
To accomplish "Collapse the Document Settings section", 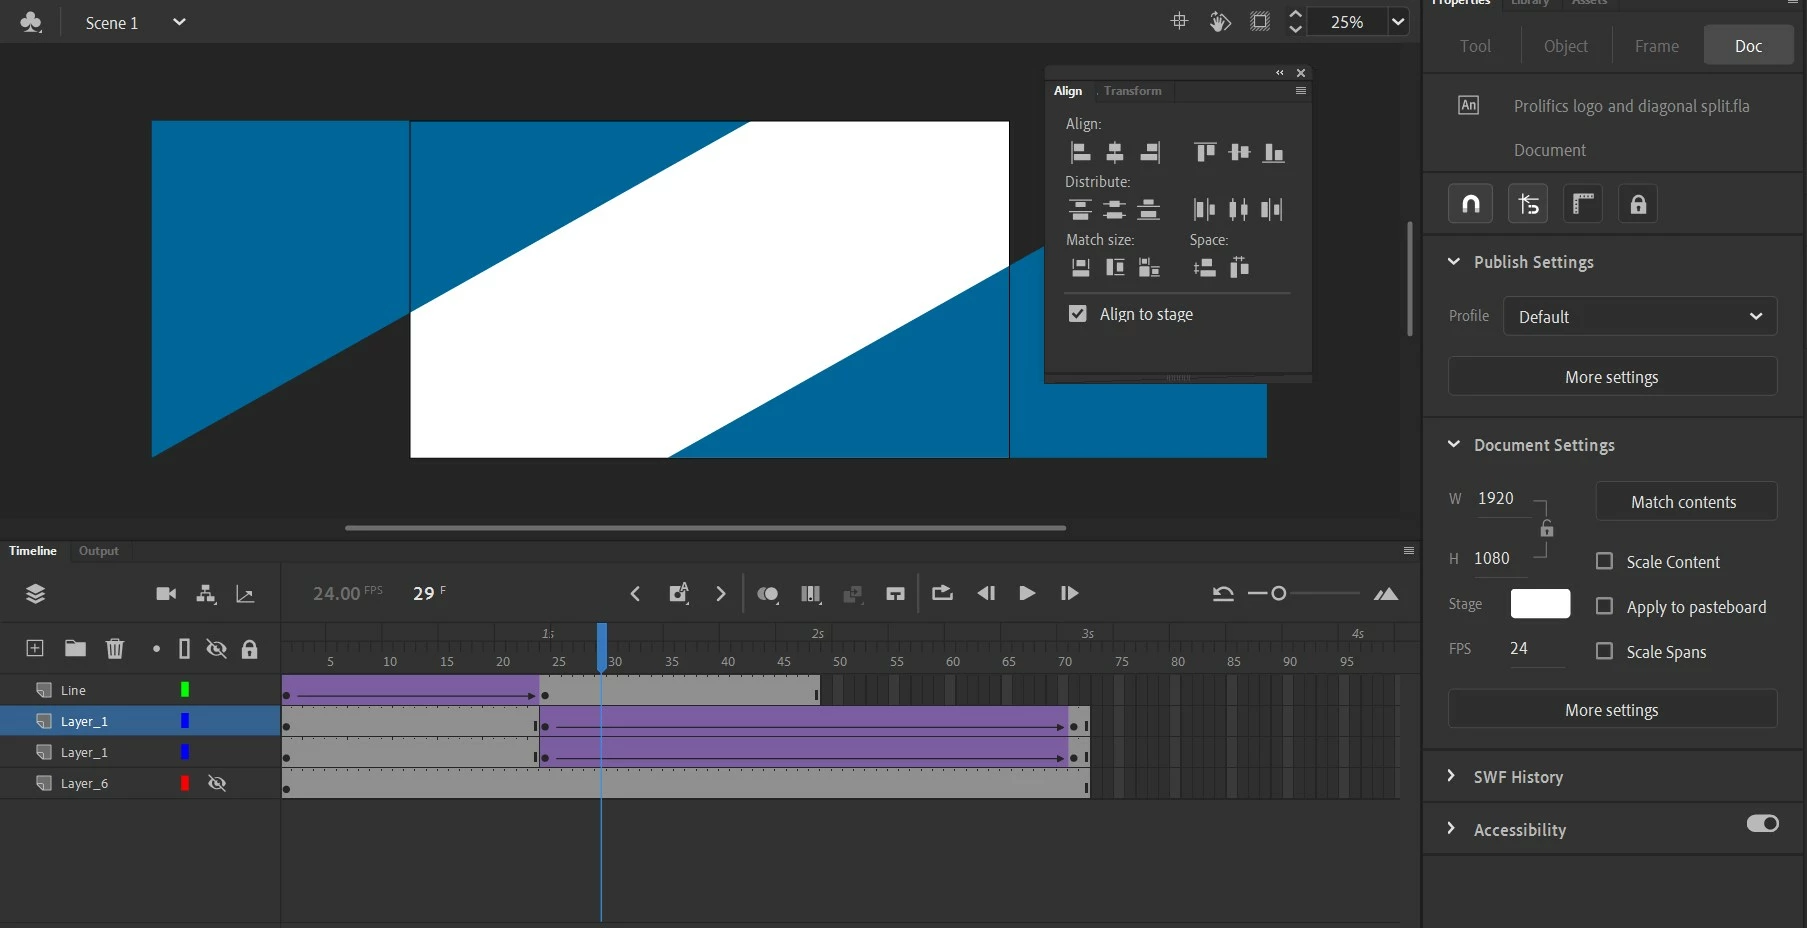I will pos(1454,444).
